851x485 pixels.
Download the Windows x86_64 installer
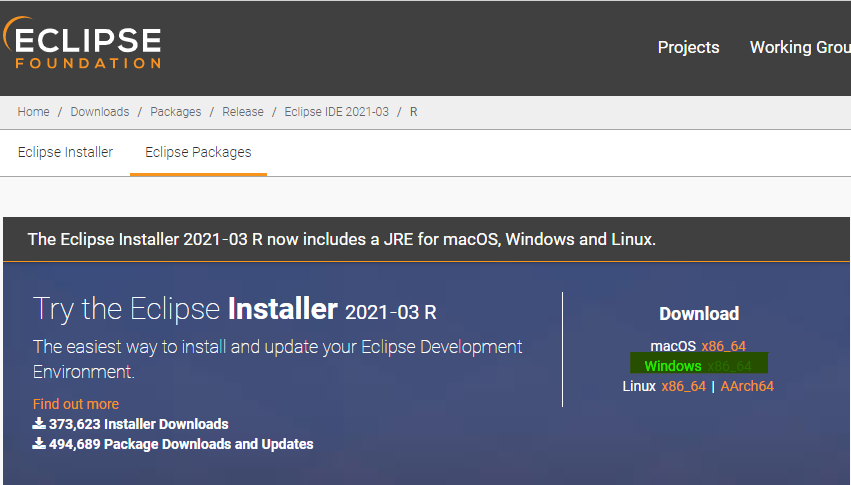pos(728,366)
